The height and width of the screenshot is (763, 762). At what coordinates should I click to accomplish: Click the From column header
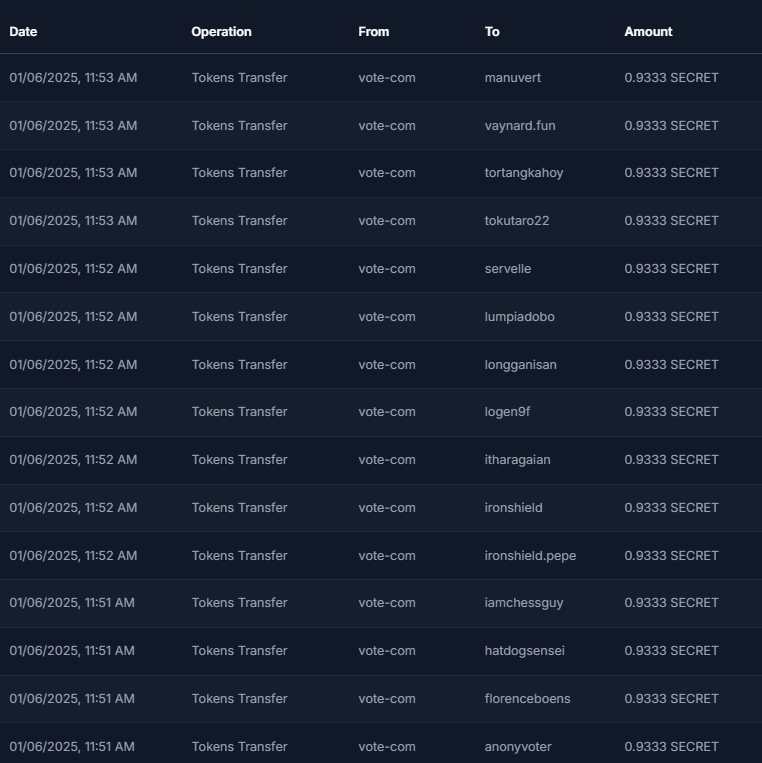click(x=373, y=32)
